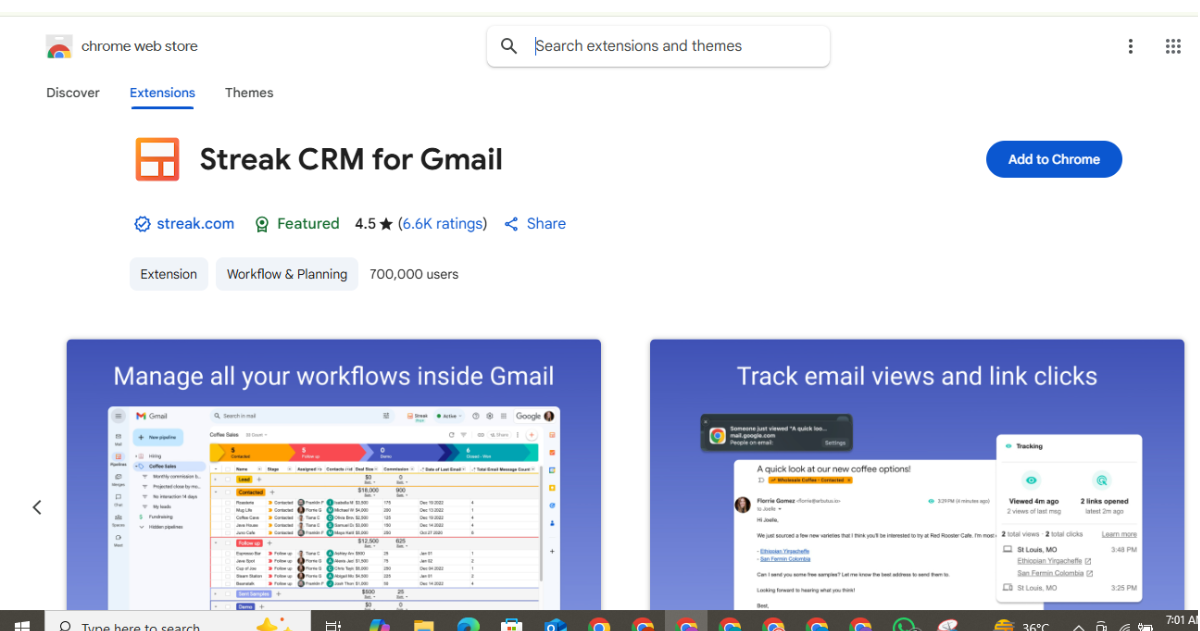
Task: Open the three-dot more options menu
Action: (x=1130, y=46)
